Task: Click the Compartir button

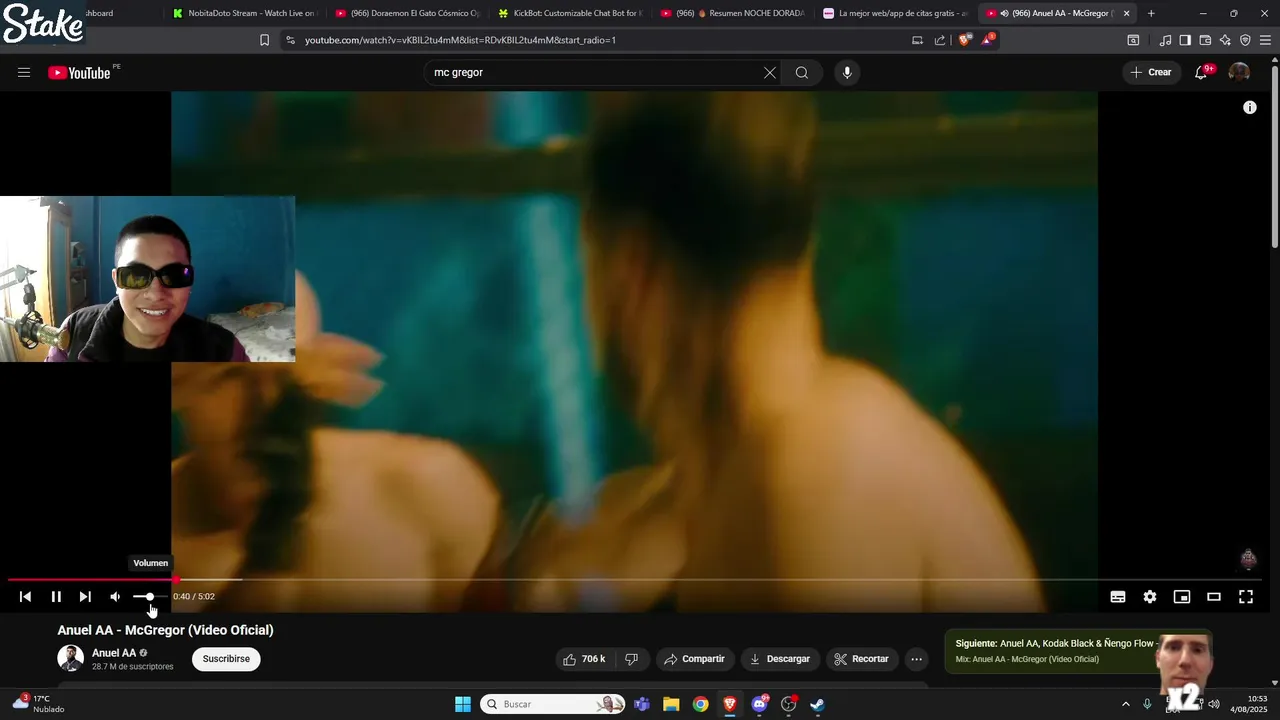Action: (695, 659)
